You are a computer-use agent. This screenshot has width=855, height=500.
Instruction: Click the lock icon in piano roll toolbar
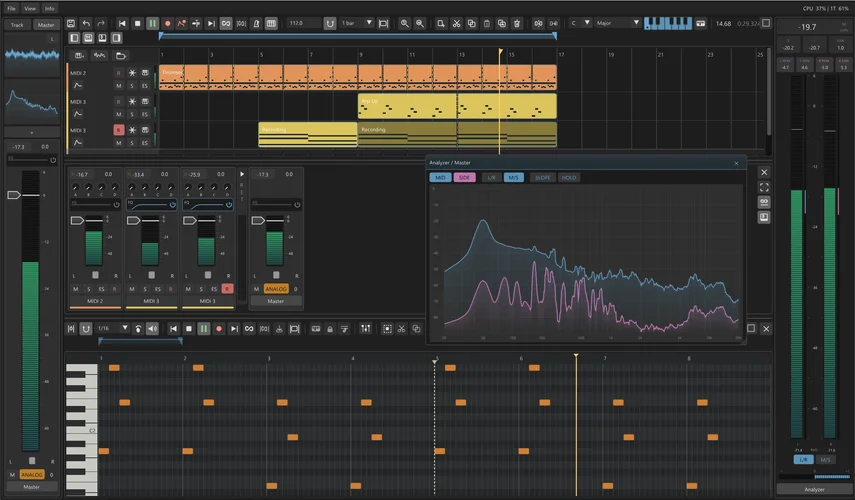(x=330, y=329)
